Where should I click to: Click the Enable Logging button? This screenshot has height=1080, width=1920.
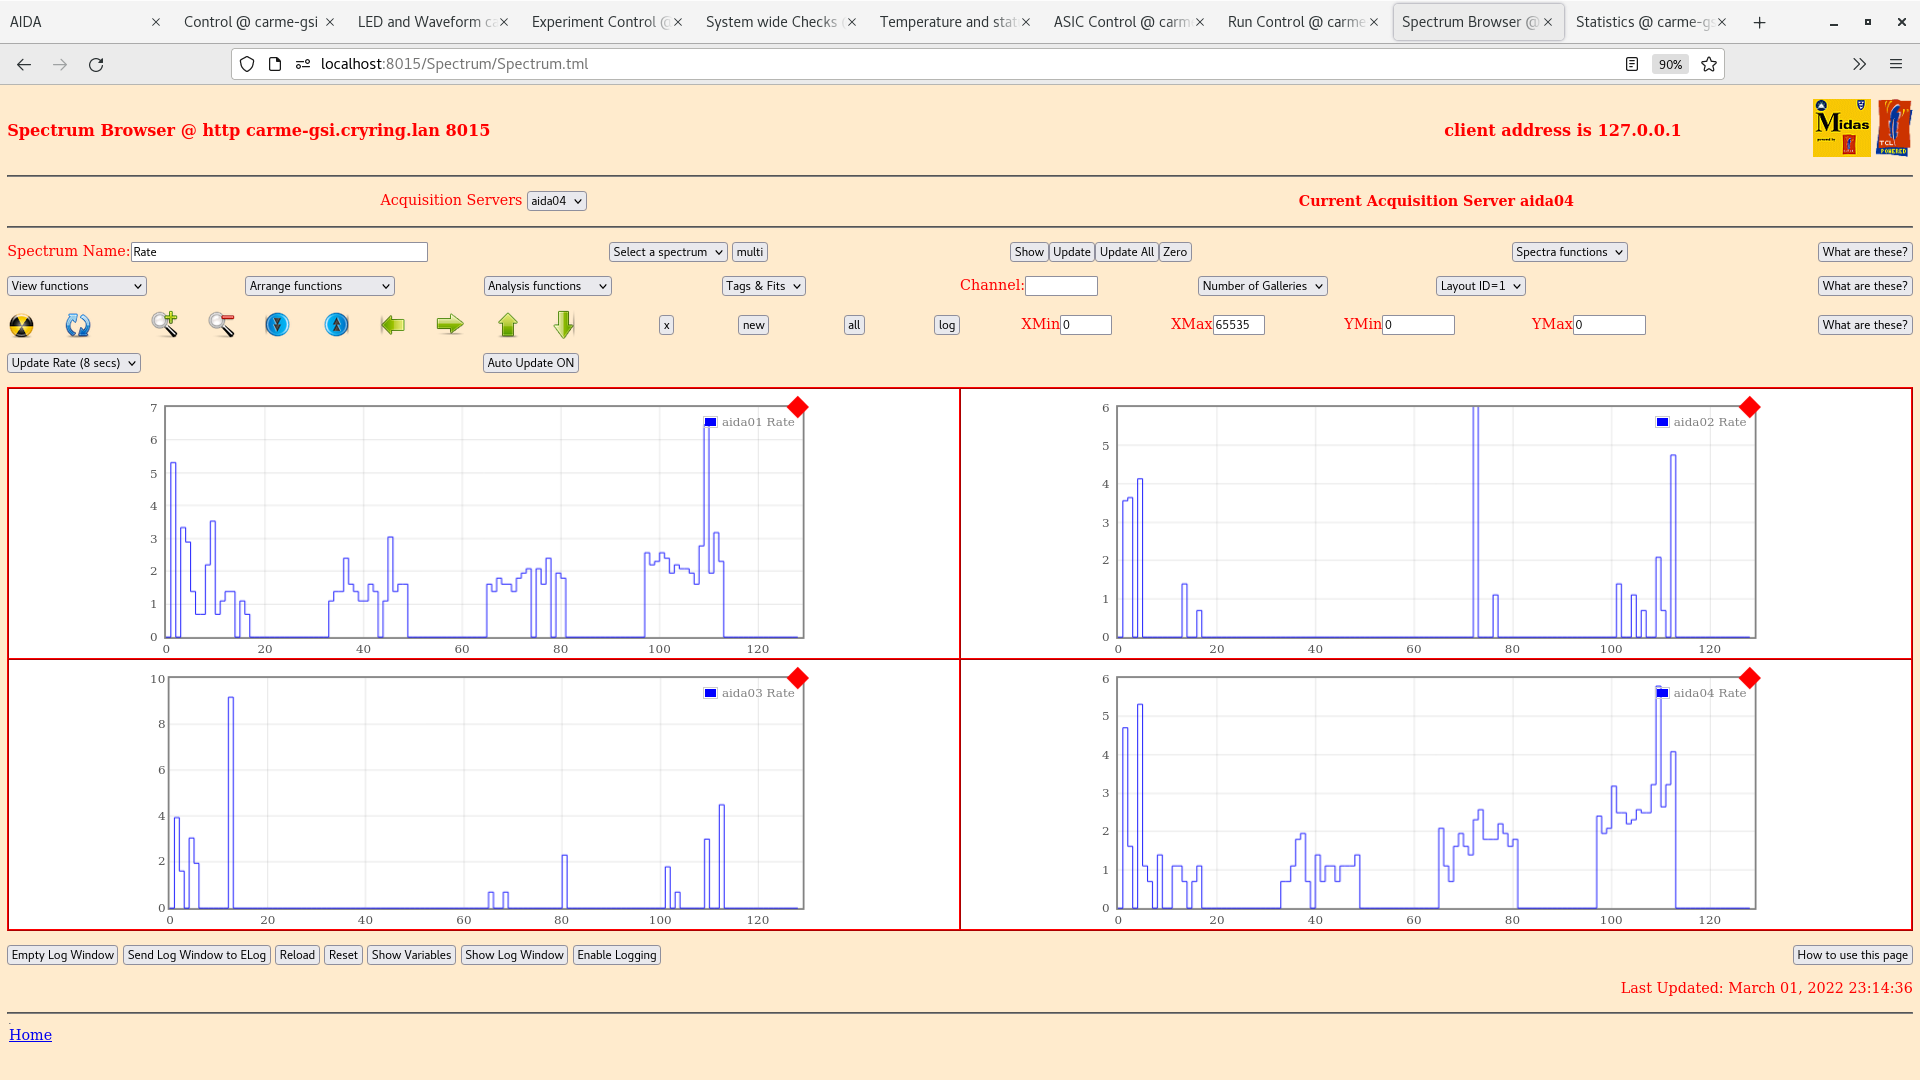click(616, 955)
